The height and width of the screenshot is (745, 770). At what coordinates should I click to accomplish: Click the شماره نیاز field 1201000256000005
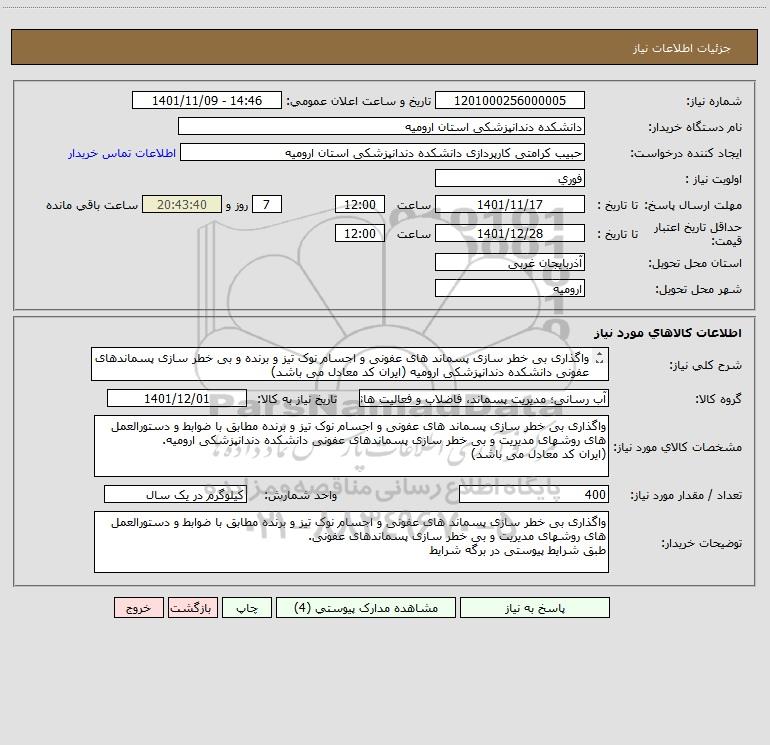(x=510, y=100)
